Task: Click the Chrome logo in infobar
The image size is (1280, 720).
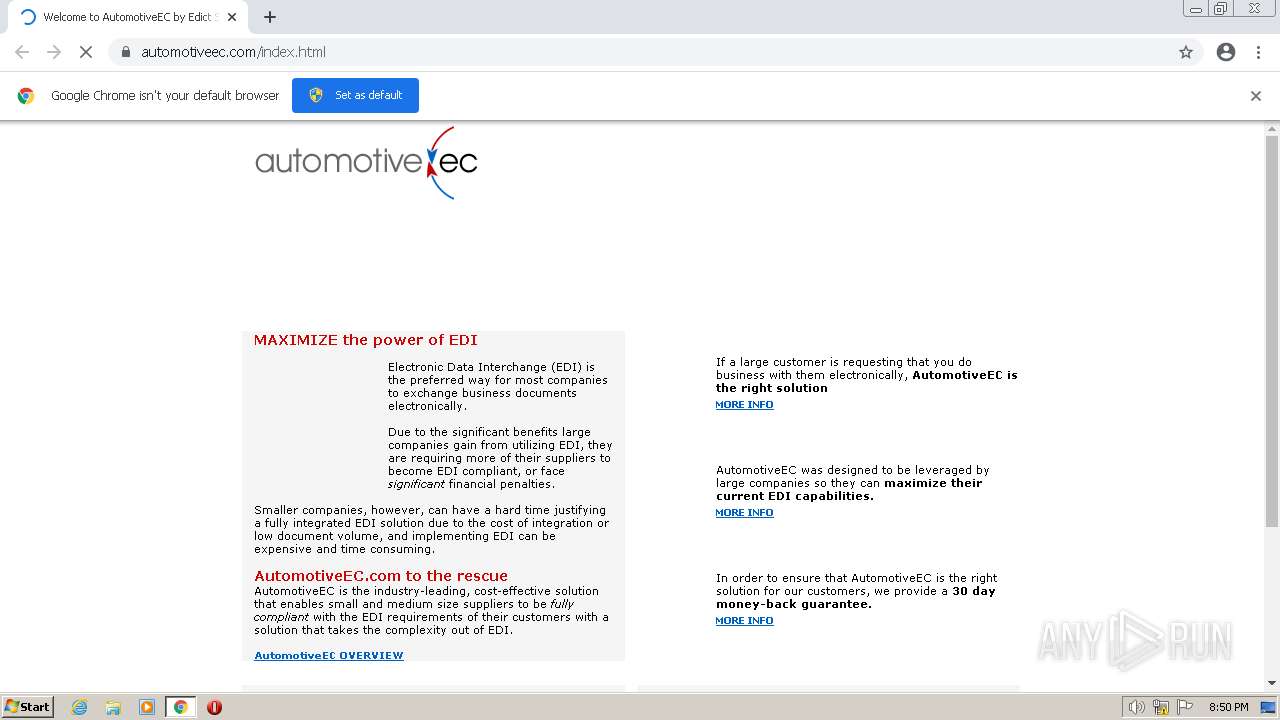Action: [26, 96]
